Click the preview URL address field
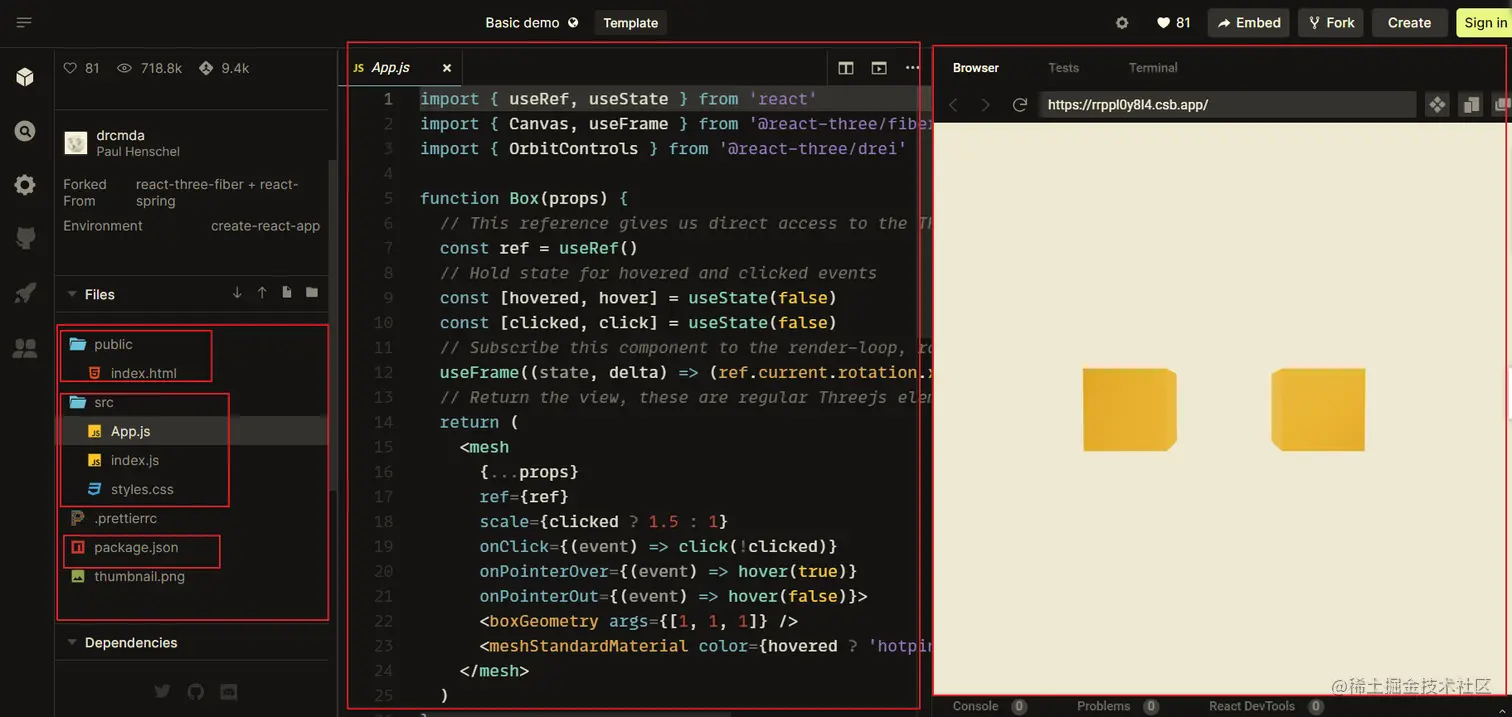This screenshot has height=717, width=1512. [x=1227, y=104]
